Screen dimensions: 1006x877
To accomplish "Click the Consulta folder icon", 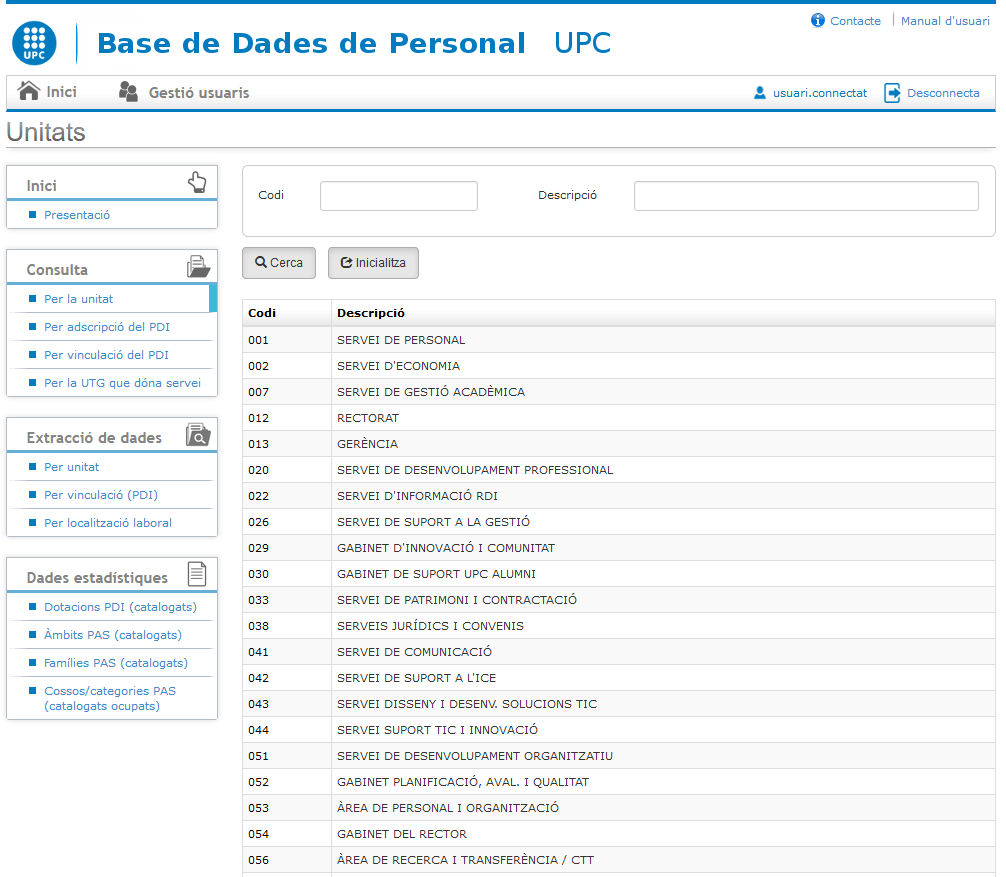I will tap(198, 268).
